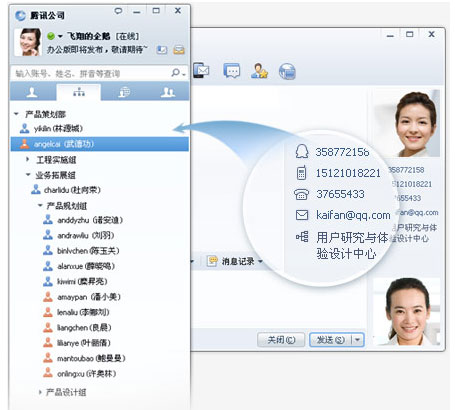Click the blue person icon beside charlidu

click(x=36, y=189)
